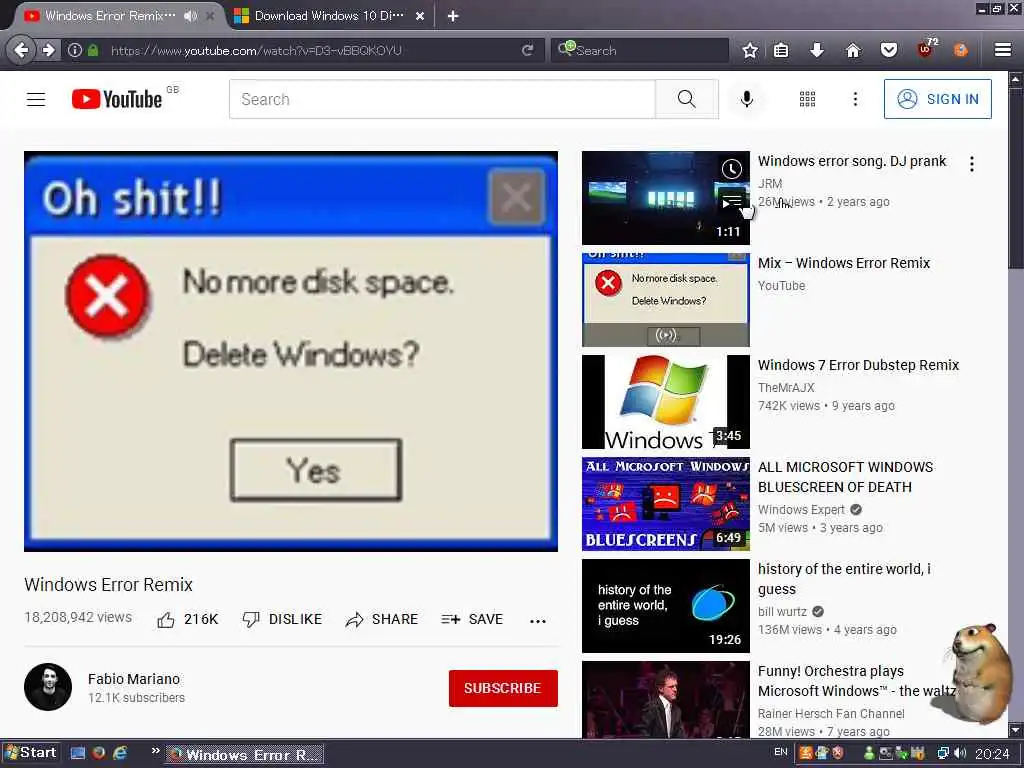The image size is (1024, 768).
Task: Open bill wurtz history video thumbnail
Action: (x=665, y=605)
